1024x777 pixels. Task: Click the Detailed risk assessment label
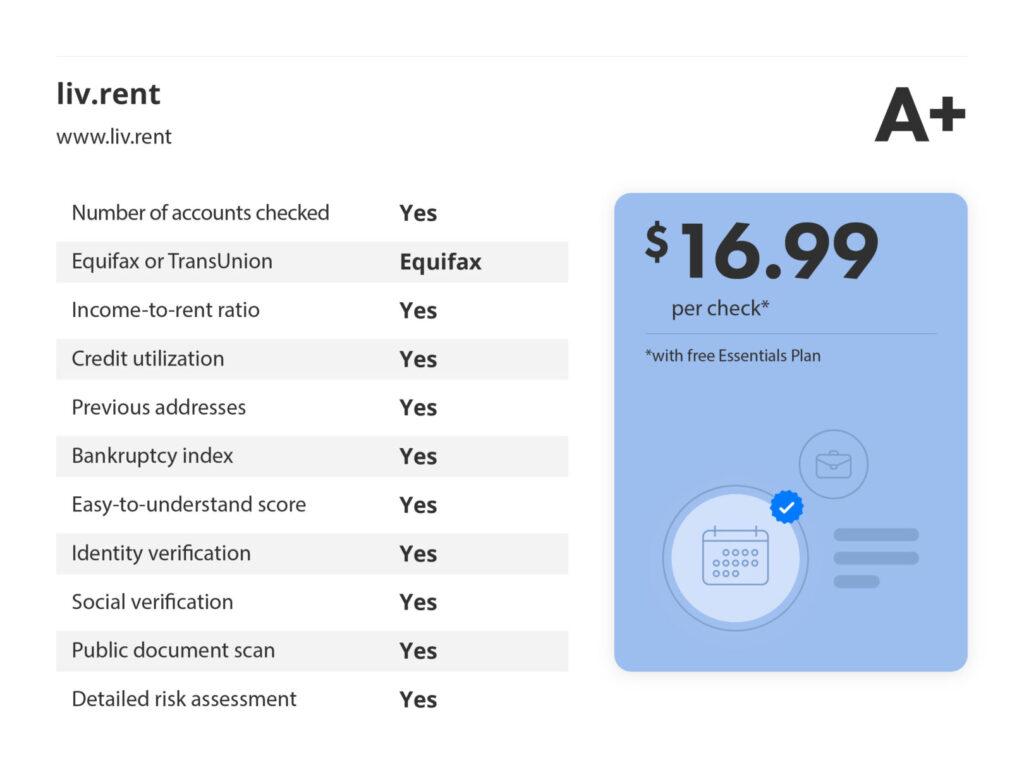click(184, 699)
